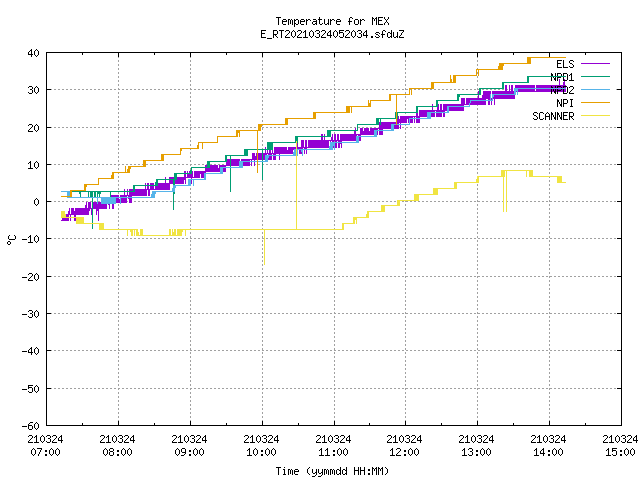
Task: Click the y-axis tick label '20'
Action: point(33,128)
